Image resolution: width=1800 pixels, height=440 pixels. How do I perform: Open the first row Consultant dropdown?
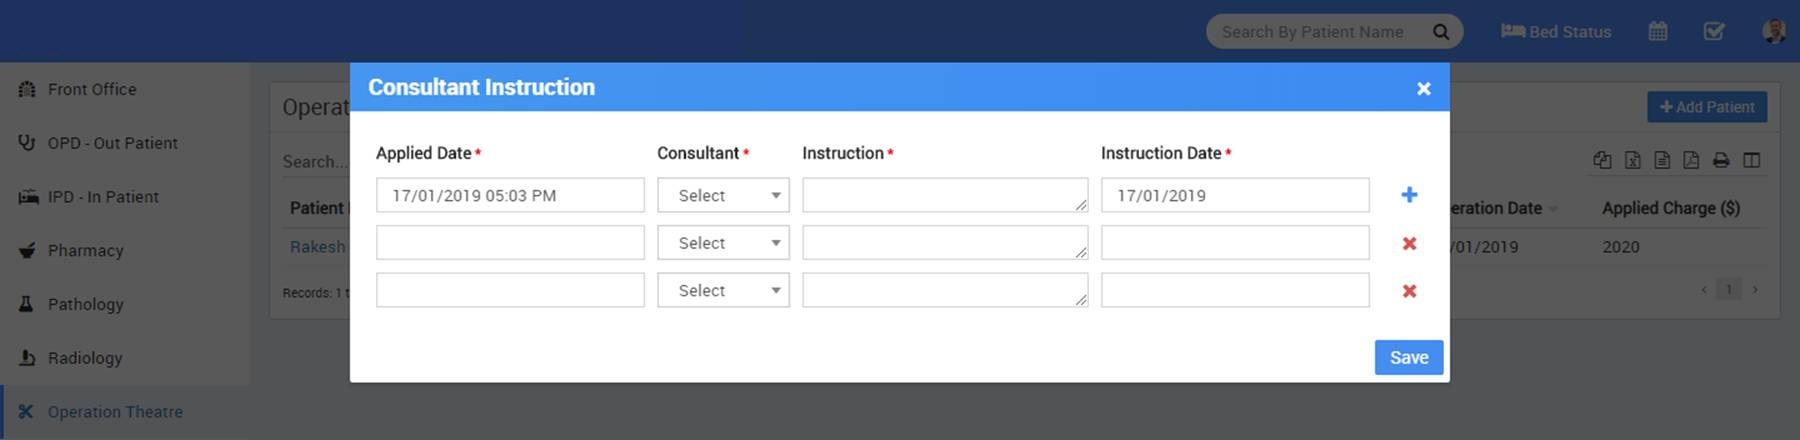(723, 195)
